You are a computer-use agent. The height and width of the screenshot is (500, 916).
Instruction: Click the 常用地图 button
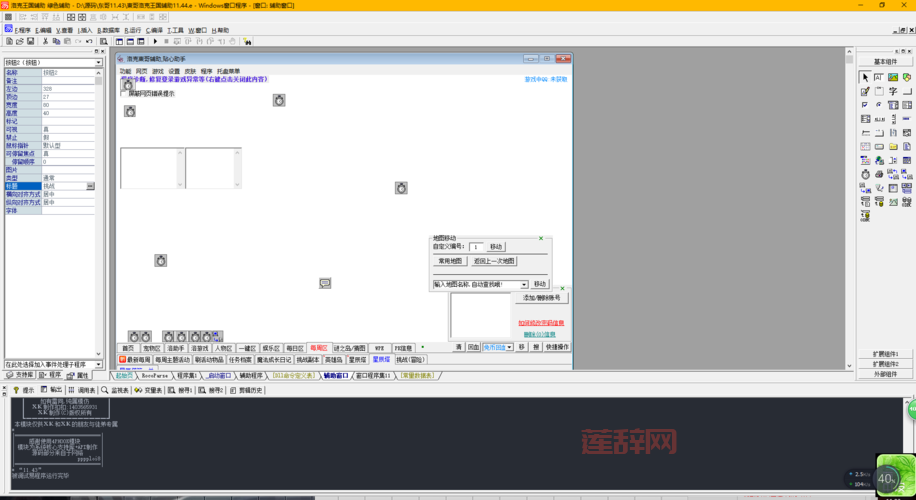tap(451, 261)
